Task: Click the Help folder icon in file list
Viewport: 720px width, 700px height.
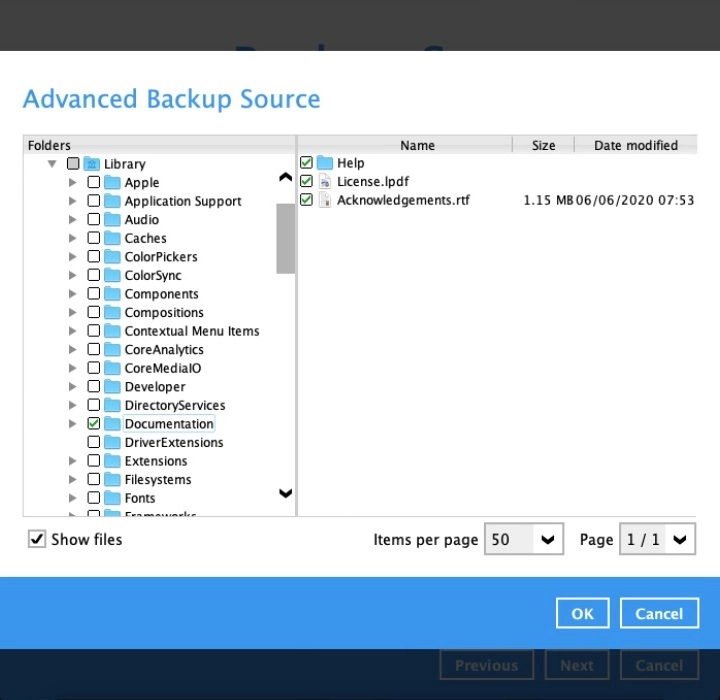Action: tap(325, 163)
